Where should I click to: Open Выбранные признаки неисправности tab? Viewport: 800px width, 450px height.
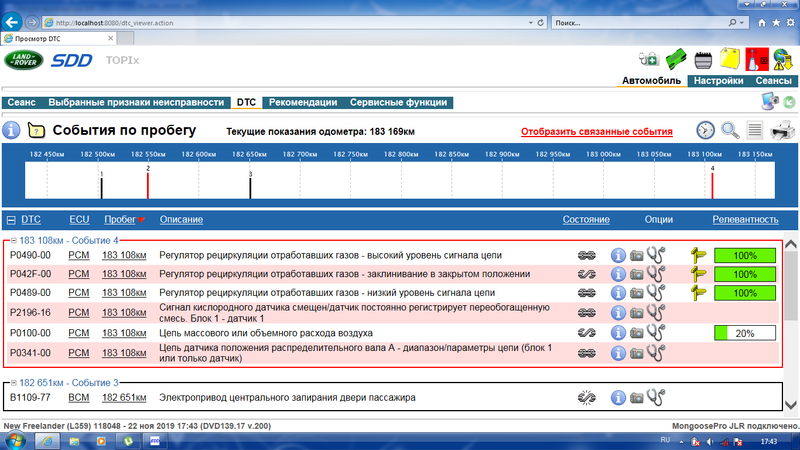[x=136, y=103]
